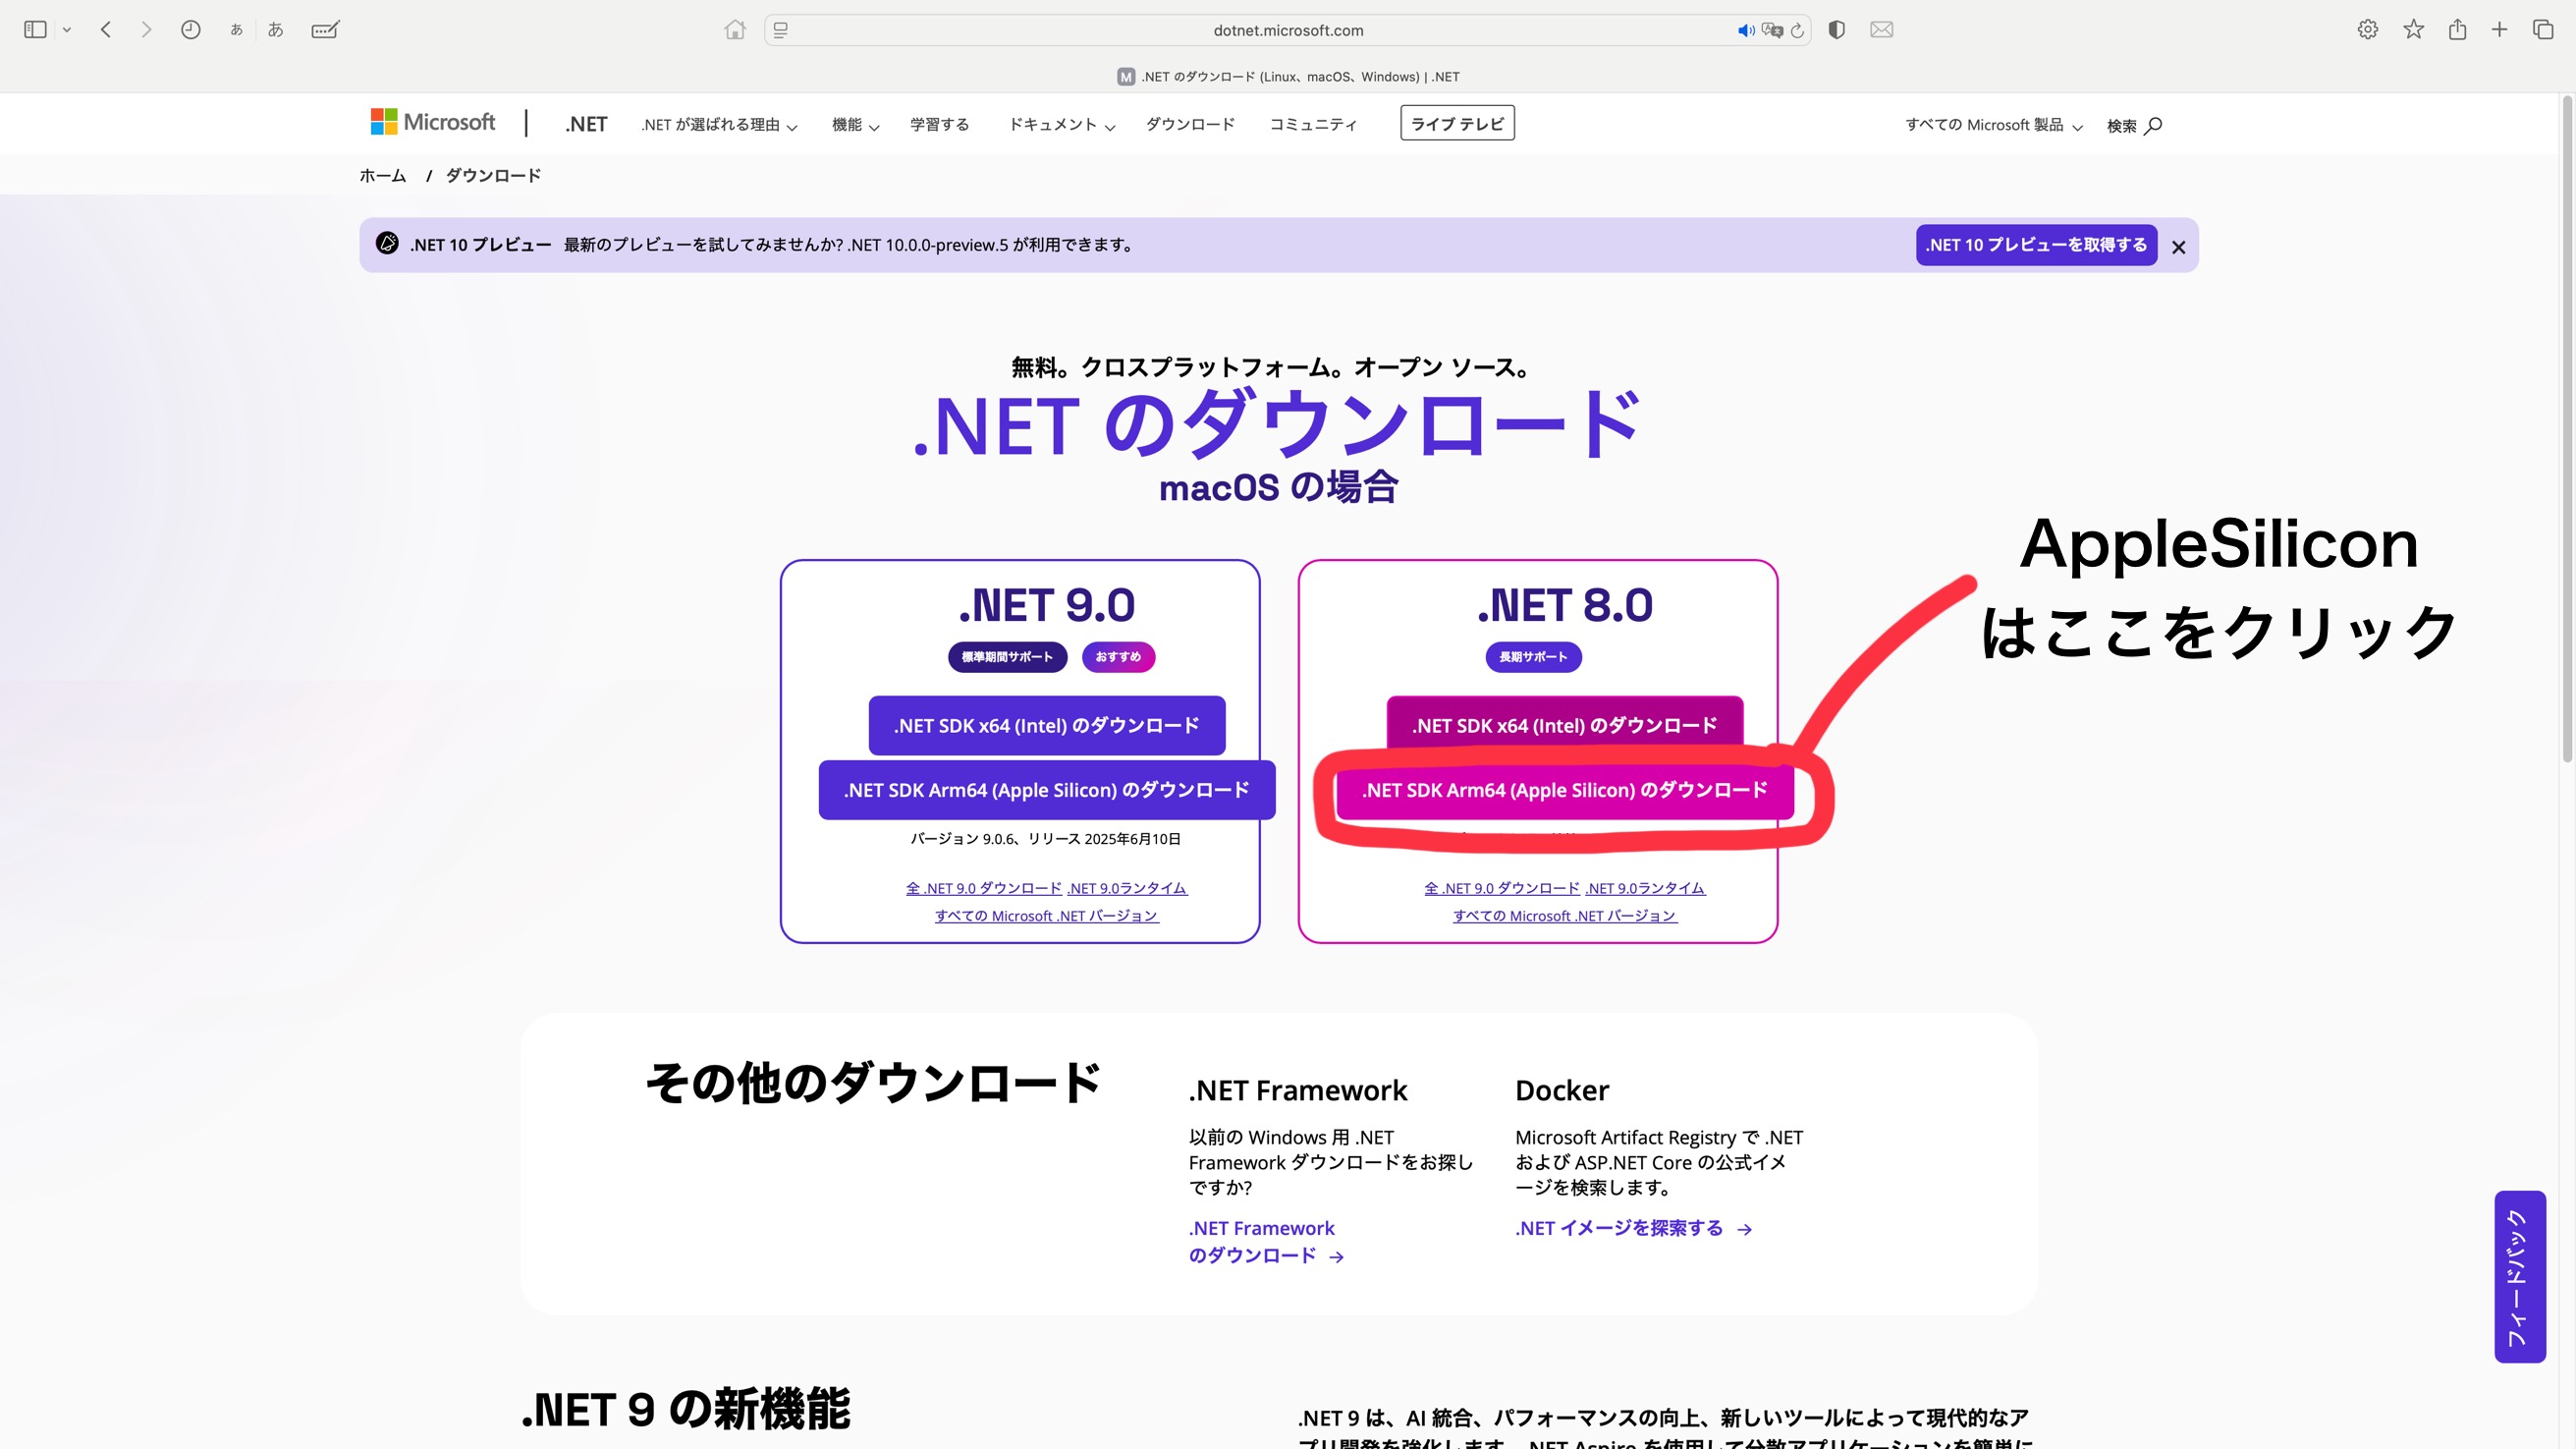Go to ホーム breadcrumb link
This screenshot has height=1449, width=2576.
point(382,176)
